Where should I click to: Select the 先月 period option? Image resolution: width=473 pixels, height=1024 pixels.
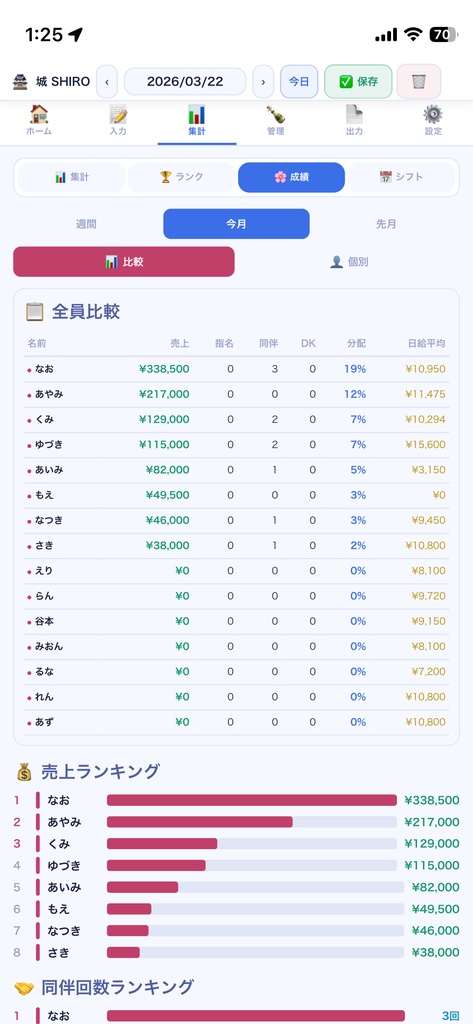tap(386, 224)
